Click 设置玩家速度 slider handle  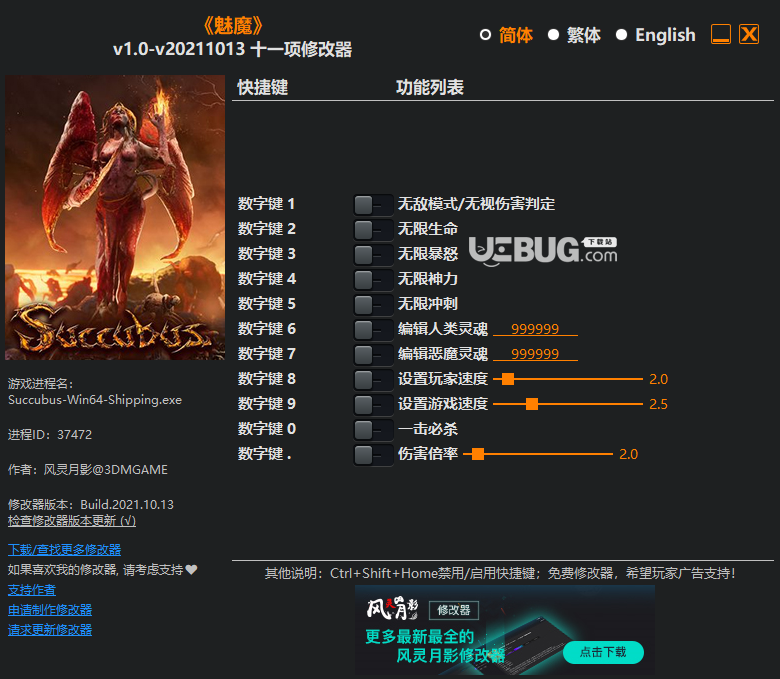pos(508,379)
